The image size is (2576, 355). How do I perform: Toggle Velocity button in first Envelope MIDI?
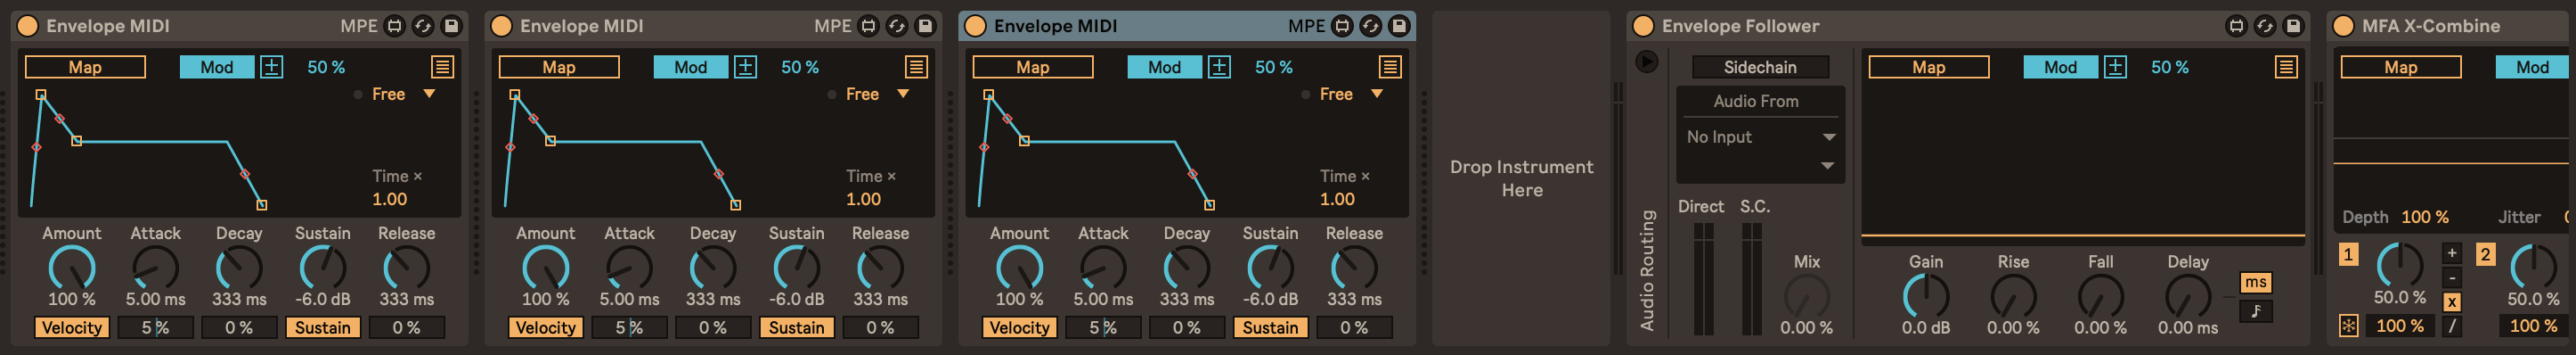pyautogui.click(x=72, y=327)
